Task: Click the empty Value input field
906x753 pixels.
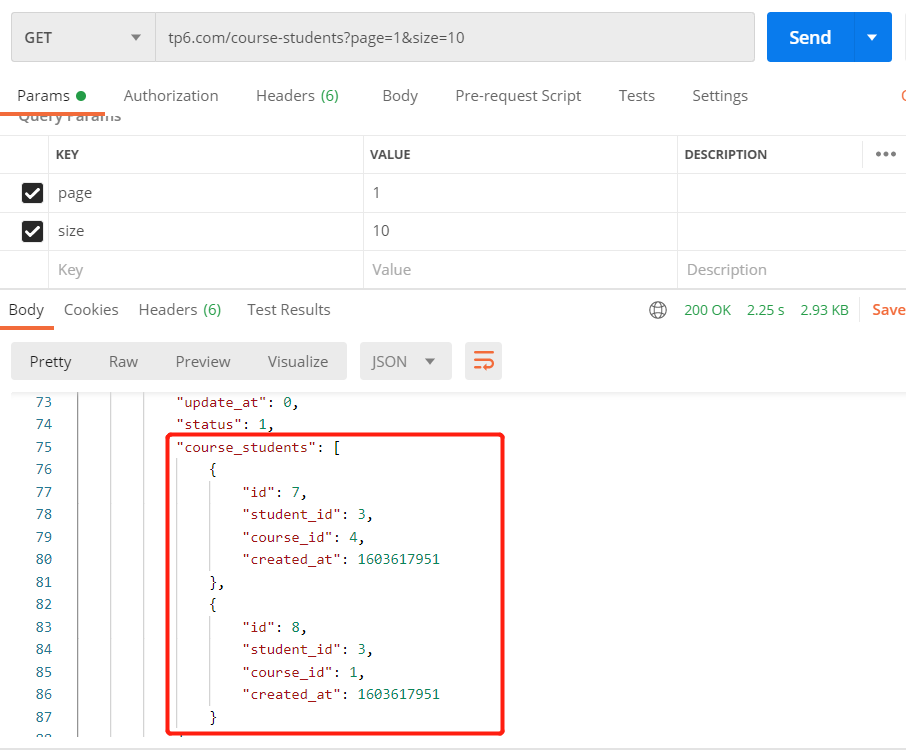Action: pyautogui.click(x=520, y=270)
